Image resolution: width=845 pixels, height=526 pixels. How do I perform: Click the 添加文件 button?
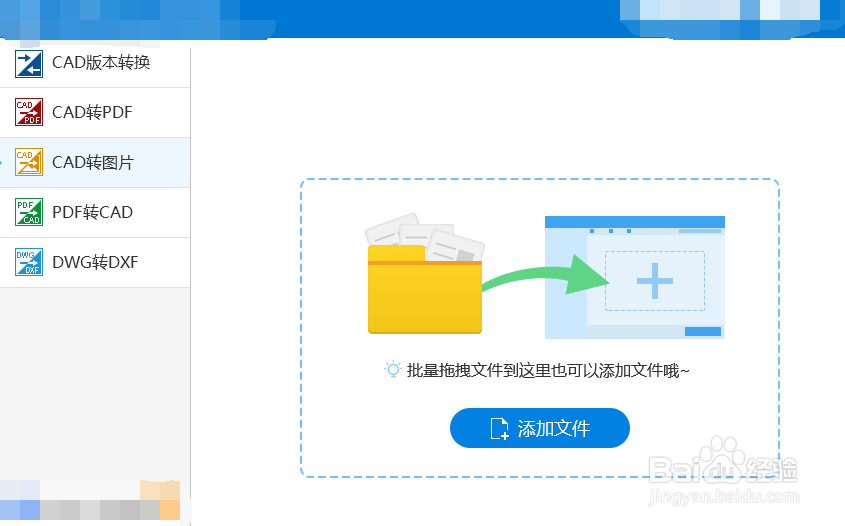[x=539, y=428]
